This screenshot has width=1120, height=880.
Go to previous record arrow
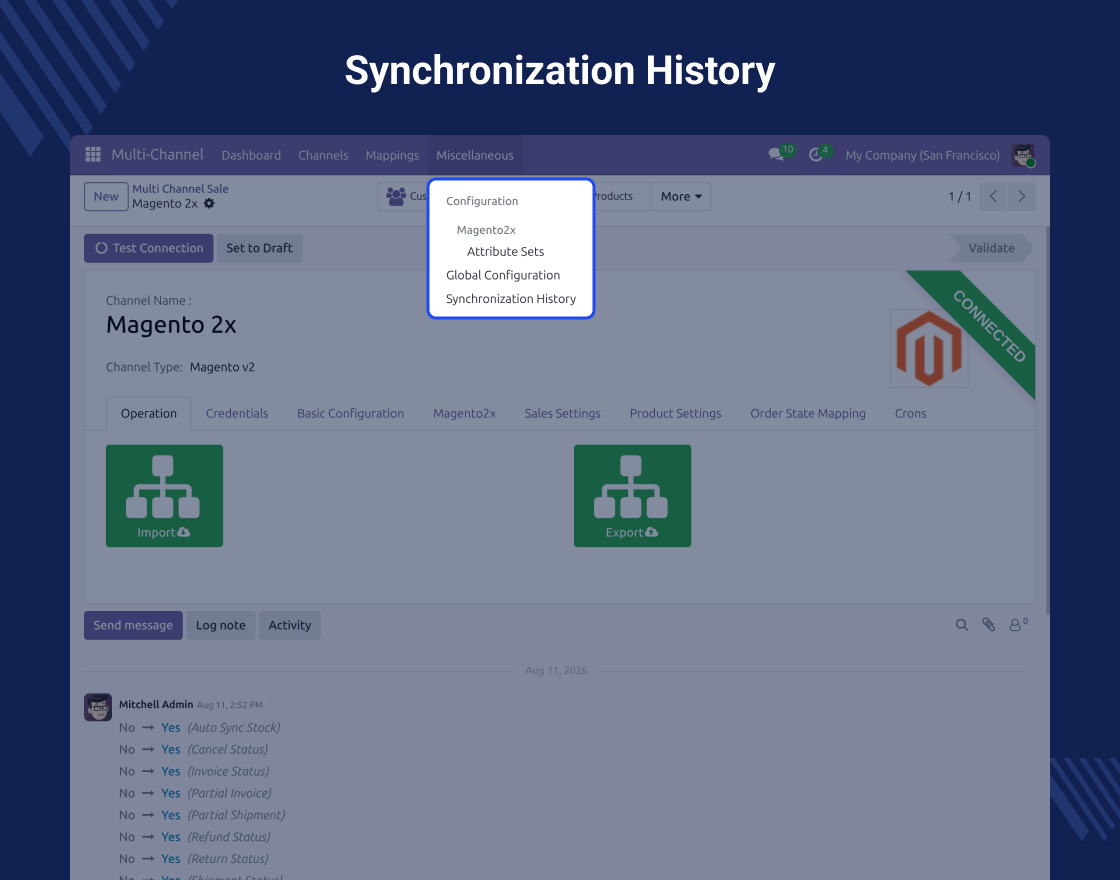pyautogui.click(x=993, y=196)
